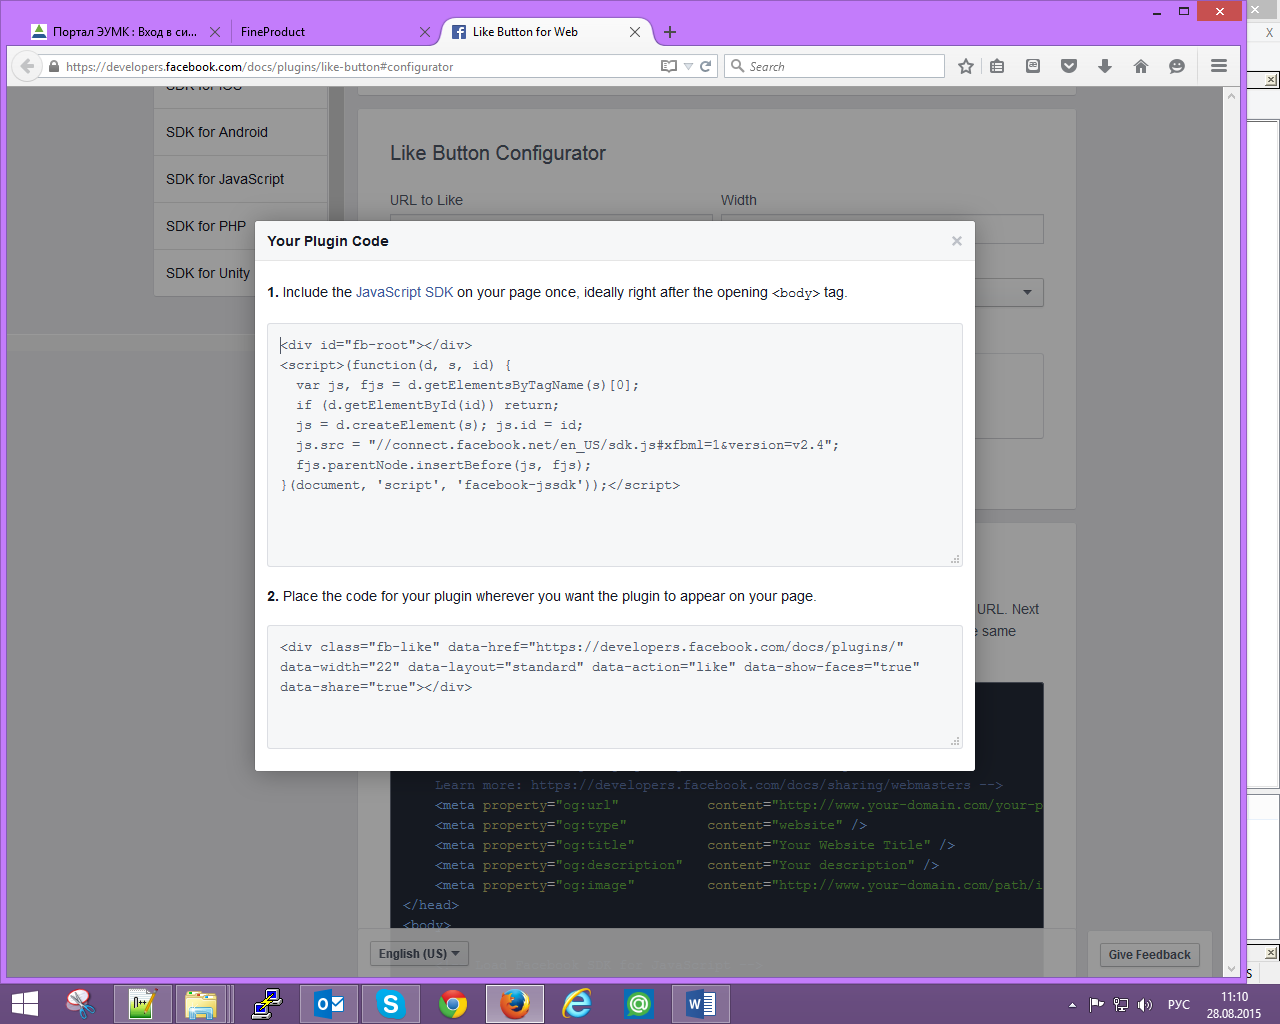Open Microsoft Word from the taskbar
1280x1024 pixels.
(x=701, y=1004)
